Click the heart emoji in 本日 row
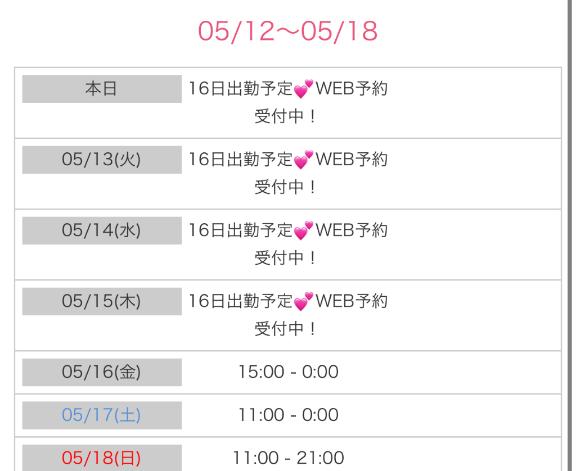The width and height of the screenshot is (576, 471). (x=303, y=89)
